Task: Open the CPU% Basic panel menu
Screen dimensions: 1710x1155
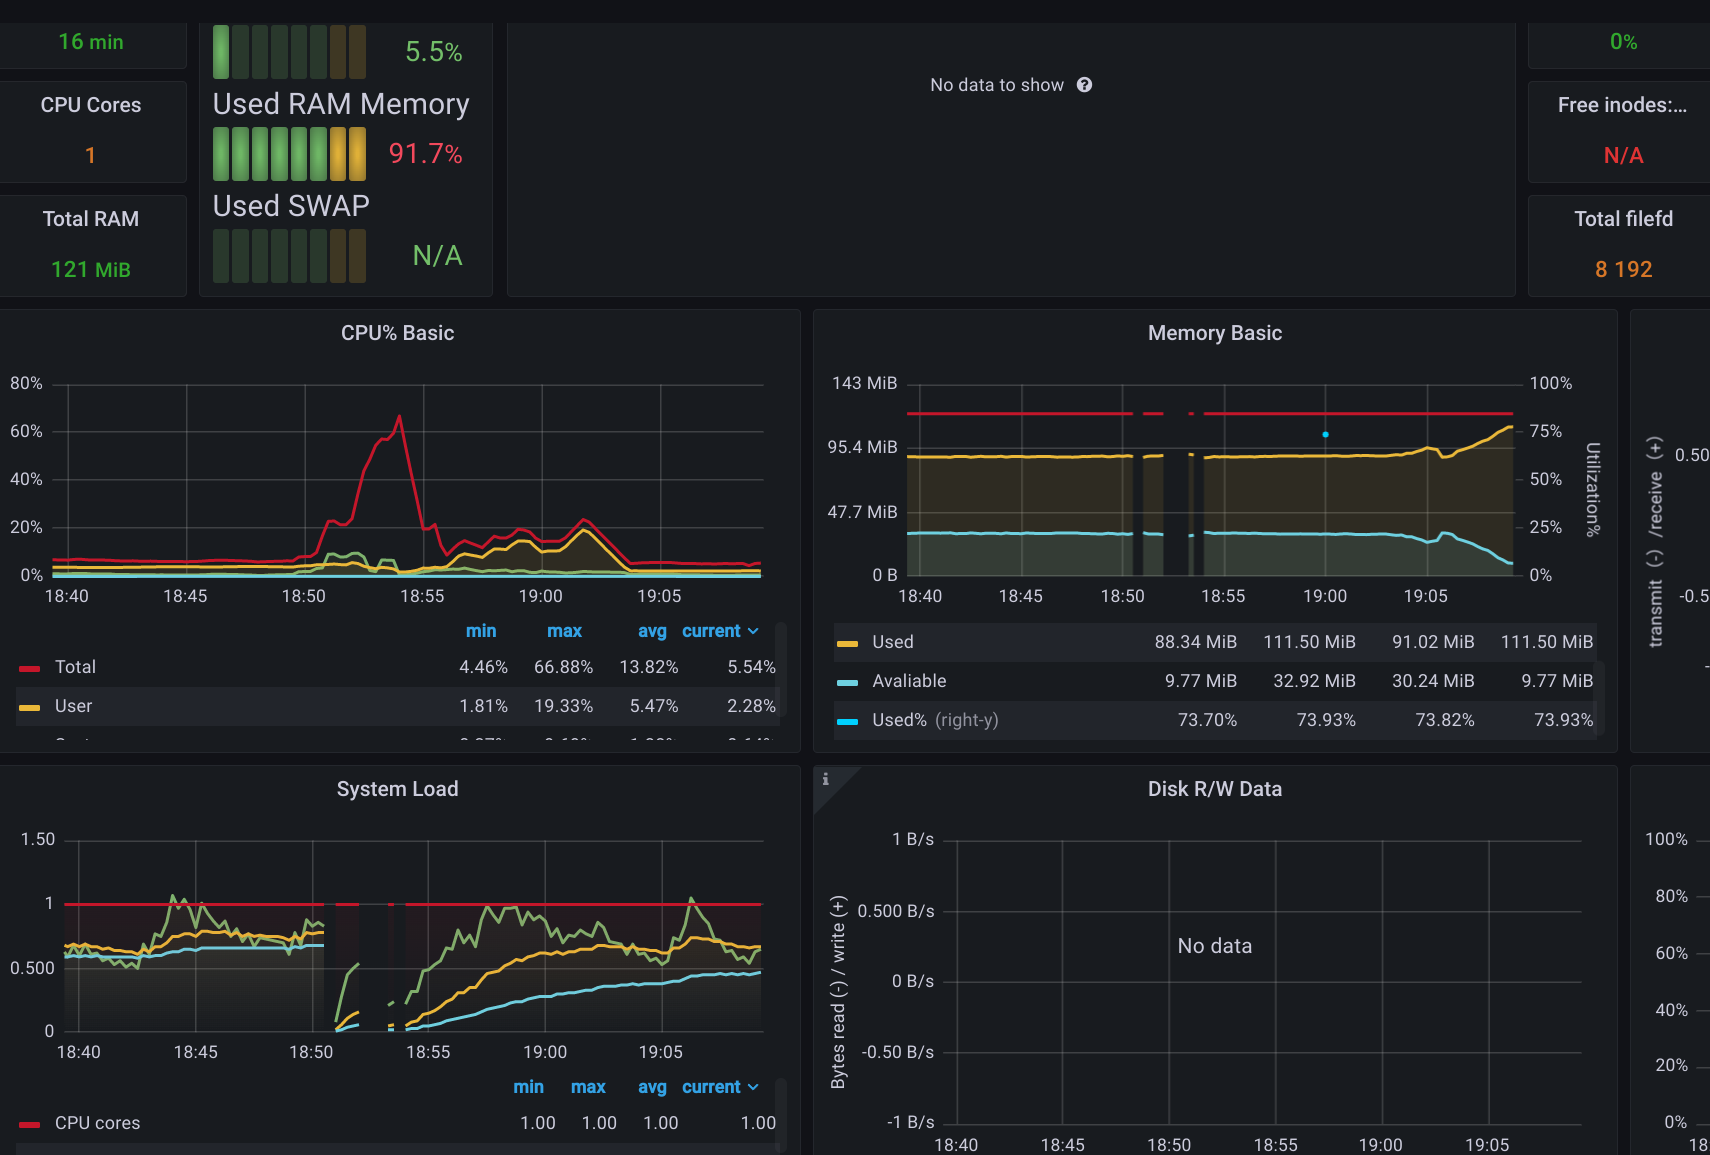Action: (397, 333)
